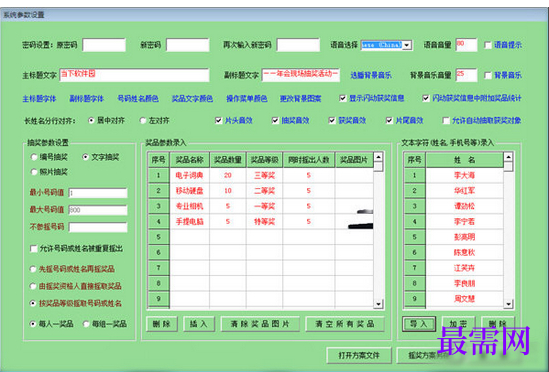
Task: Open the 号码姓名颜色 color setting
Action: click(x=138, y=99)
